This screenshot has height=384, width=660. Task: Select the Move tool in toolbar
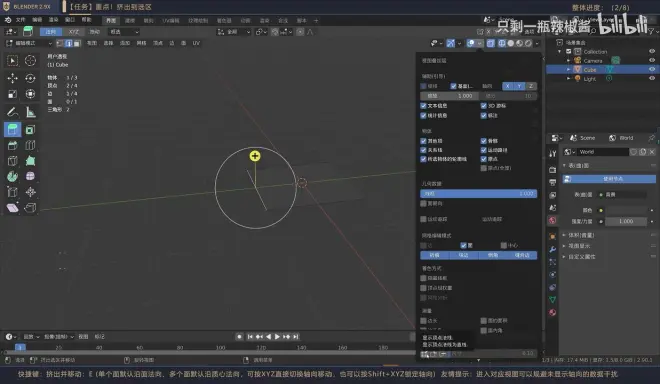tap(12, 78)
